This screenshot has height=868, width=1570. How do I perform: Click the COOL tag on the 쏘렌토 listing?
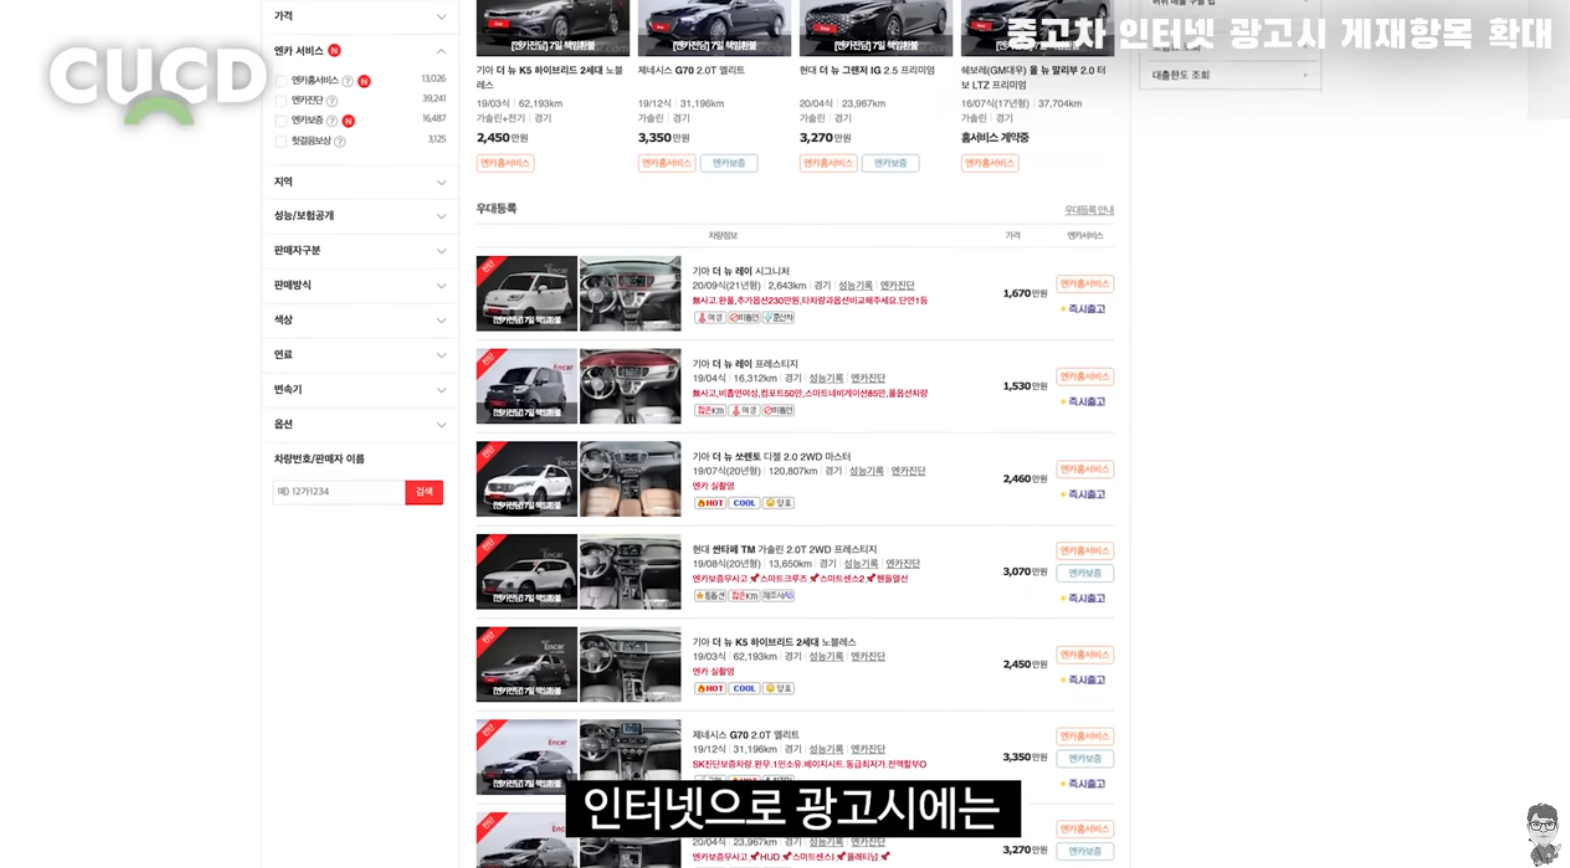[x=744, y=503]
